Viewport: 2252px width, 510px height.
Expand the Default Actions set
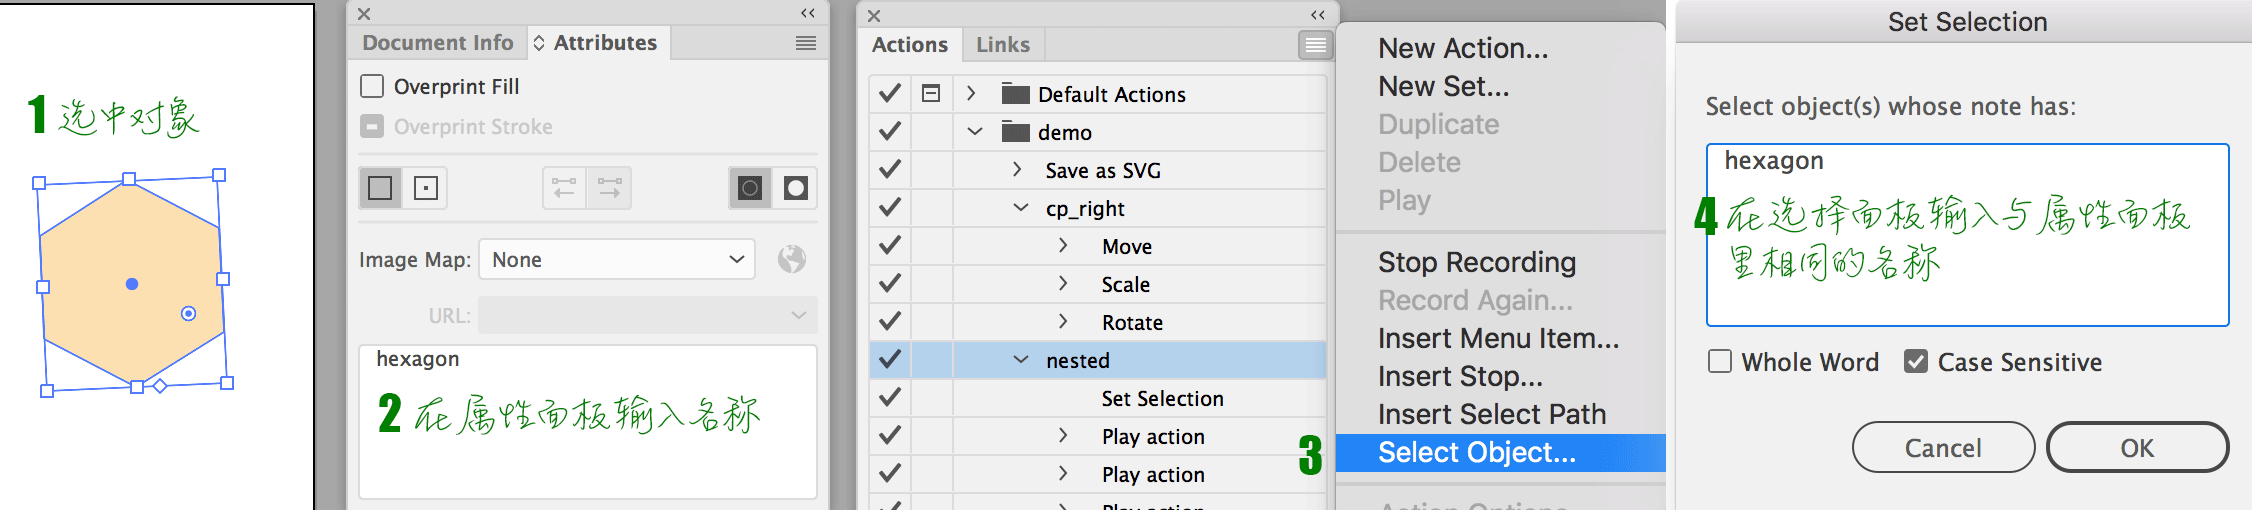(971, 94)
